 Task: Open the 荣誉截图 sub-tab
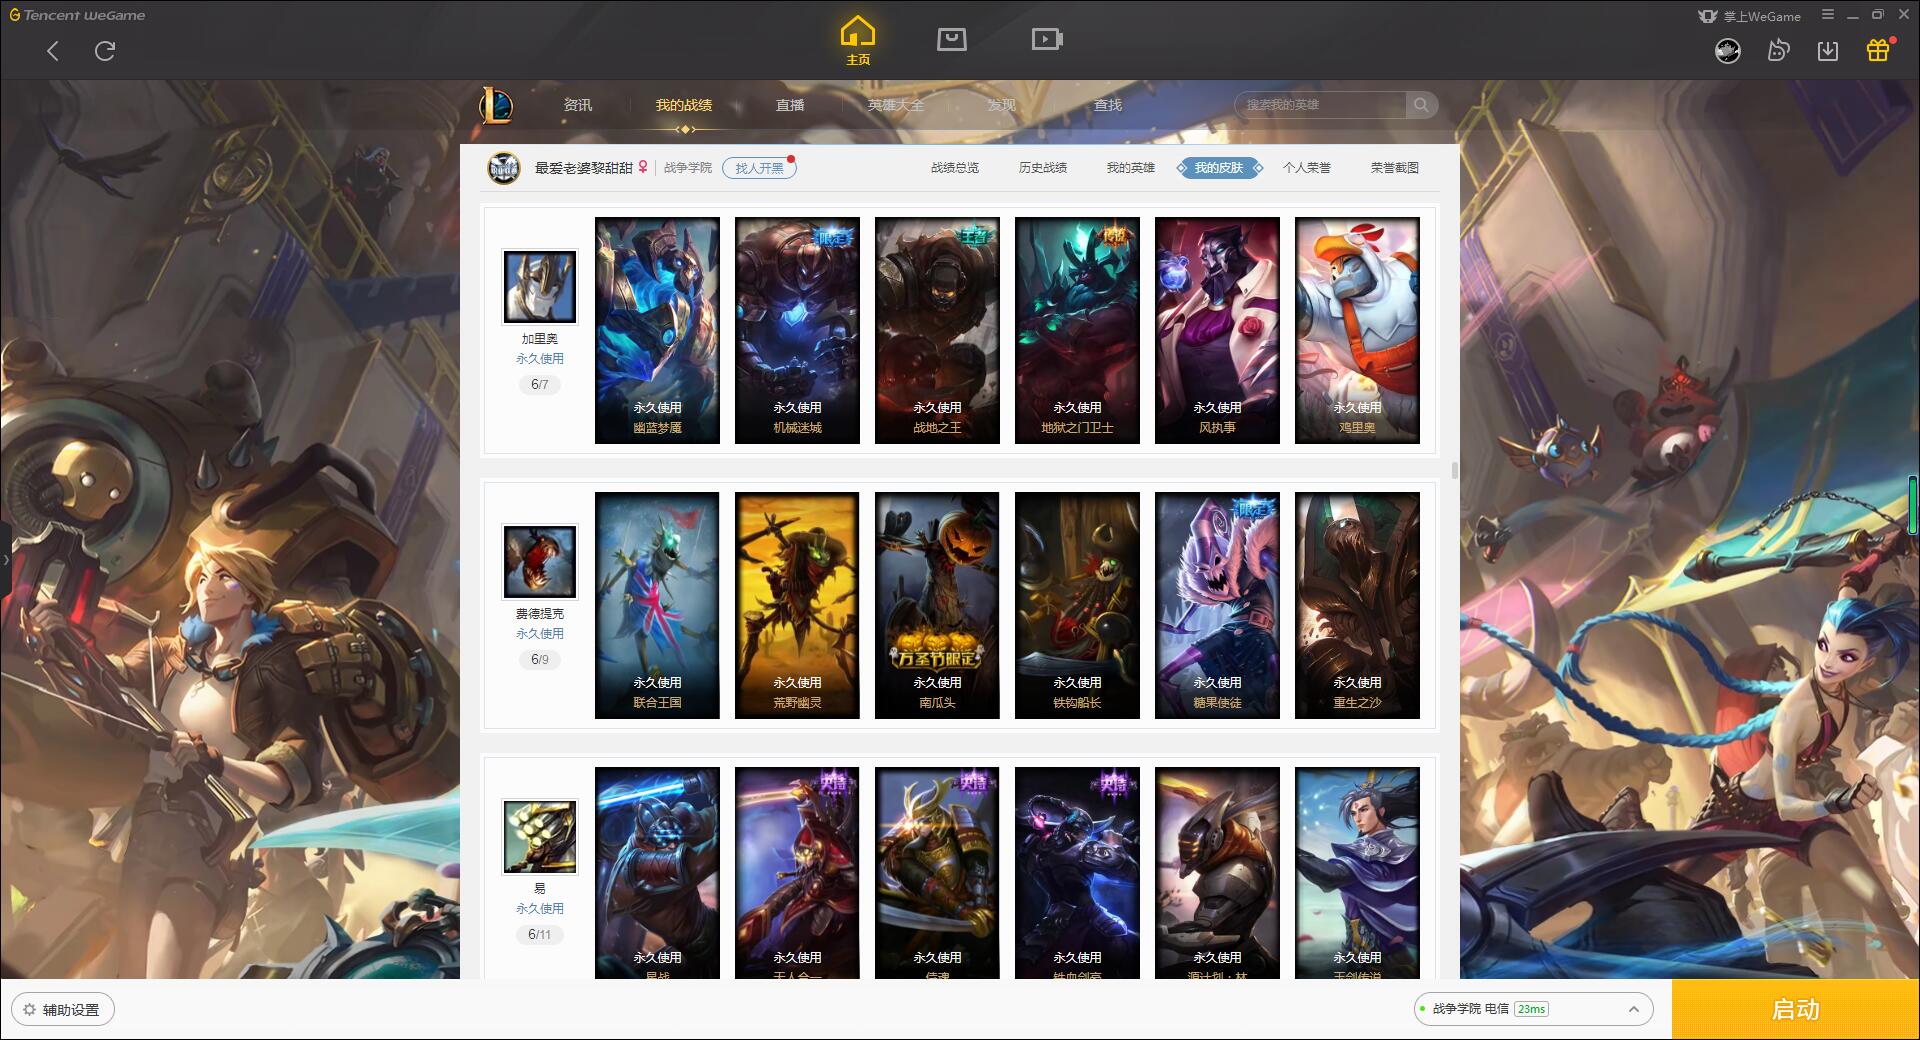1395,168
